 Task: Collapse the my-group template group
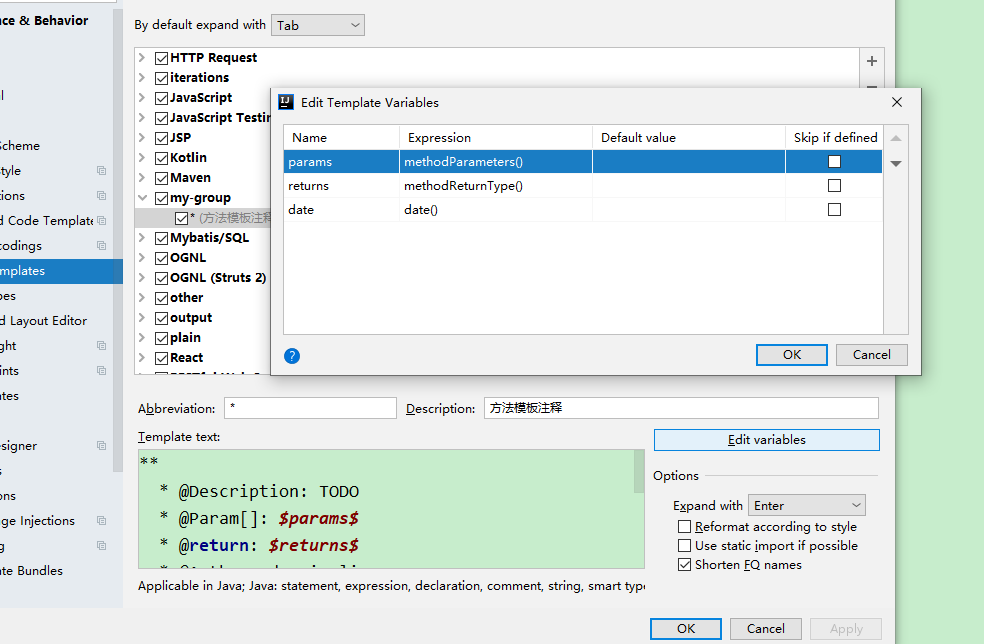(x=142, y=198)
